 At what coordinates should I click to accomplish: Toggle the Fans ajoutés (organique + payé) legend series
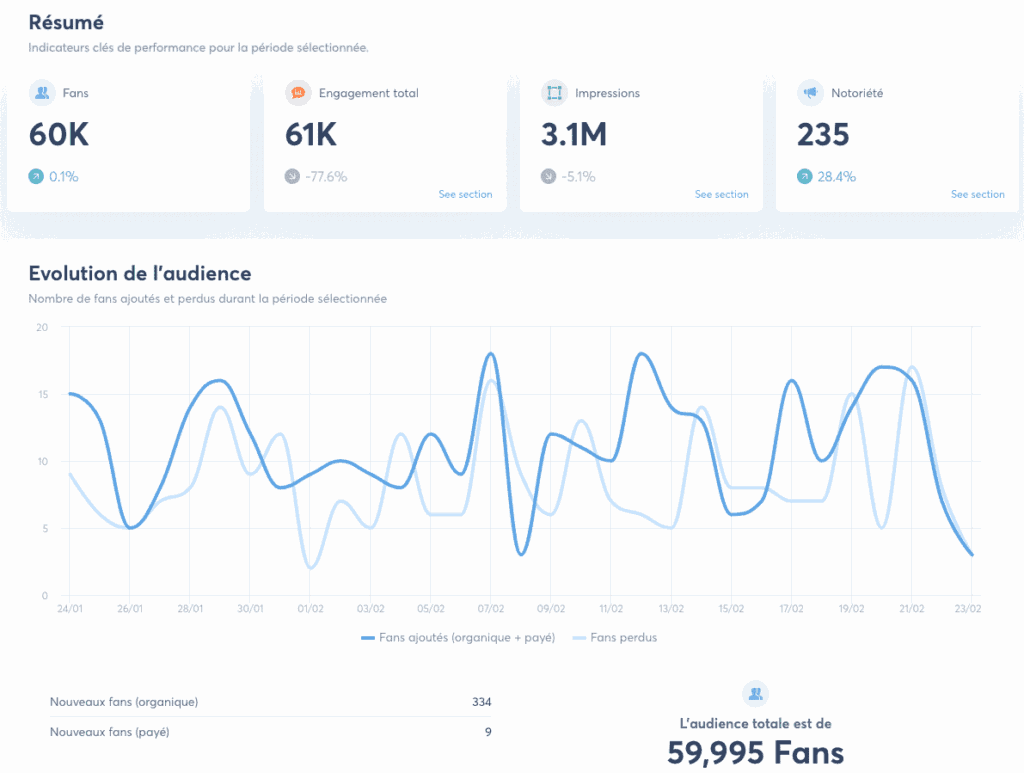(x=465, y=638)
